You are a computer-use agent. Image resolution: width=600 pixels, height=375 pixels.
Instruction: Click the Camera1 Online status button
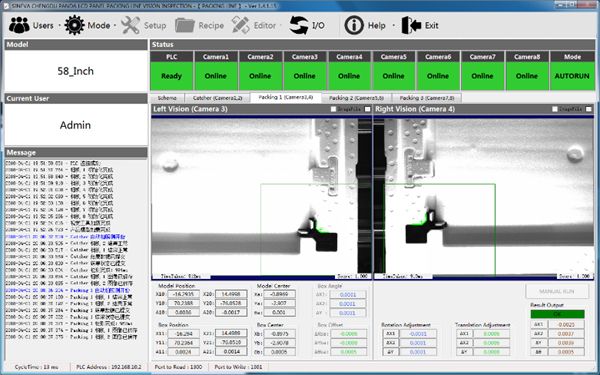pyautogui.click(x=215, y=76)
